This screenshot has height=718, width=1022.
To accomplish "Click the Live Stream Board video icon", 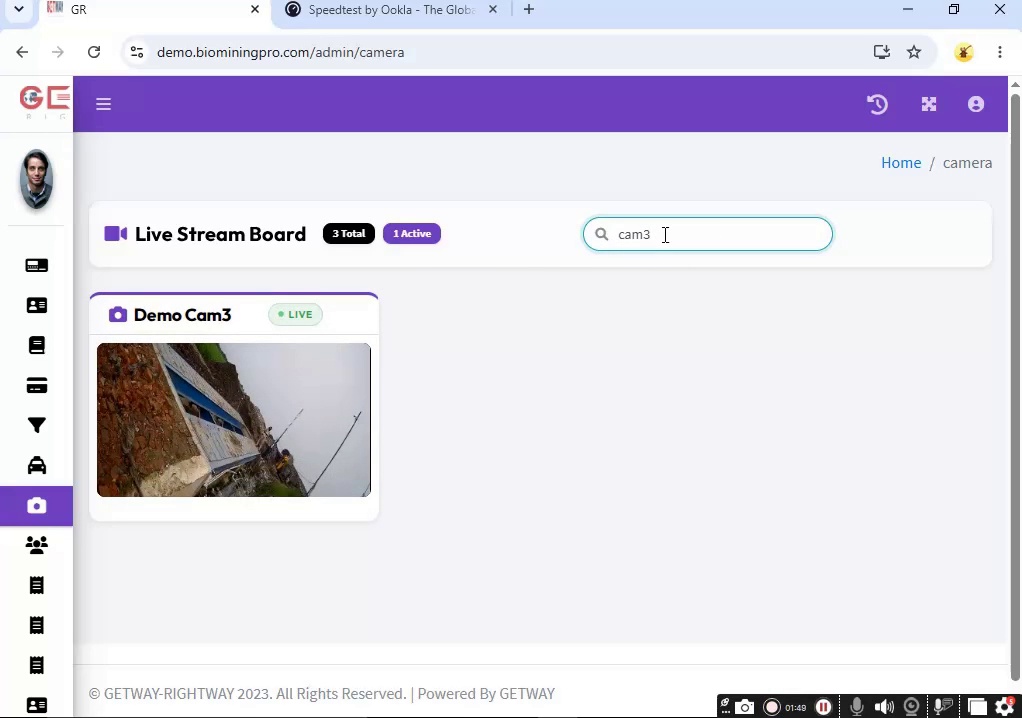I will click(x=116, y=233).
